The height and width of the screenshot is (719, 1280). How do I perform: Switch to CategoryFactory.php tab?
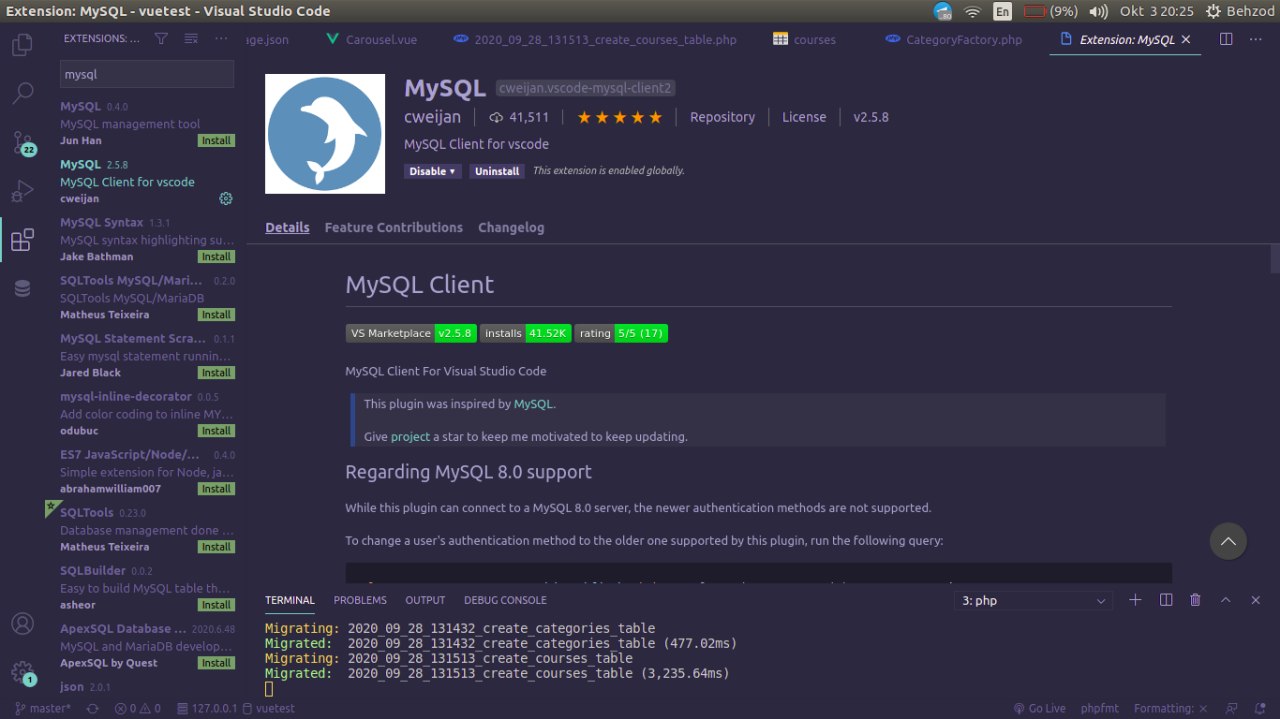954,40
